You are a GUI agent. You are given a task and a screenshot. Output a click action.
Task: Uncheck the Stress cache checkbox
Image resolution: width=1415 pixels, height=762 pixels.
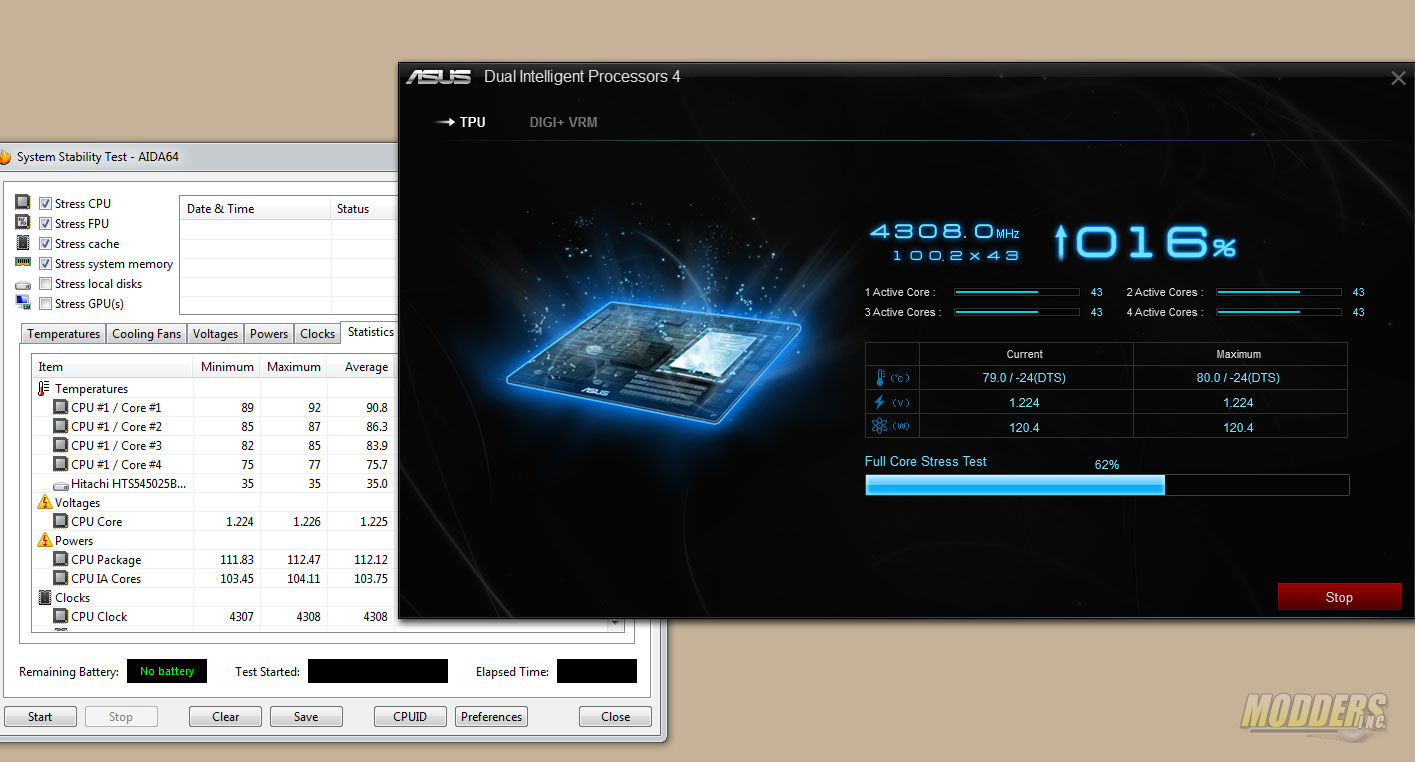45,243
